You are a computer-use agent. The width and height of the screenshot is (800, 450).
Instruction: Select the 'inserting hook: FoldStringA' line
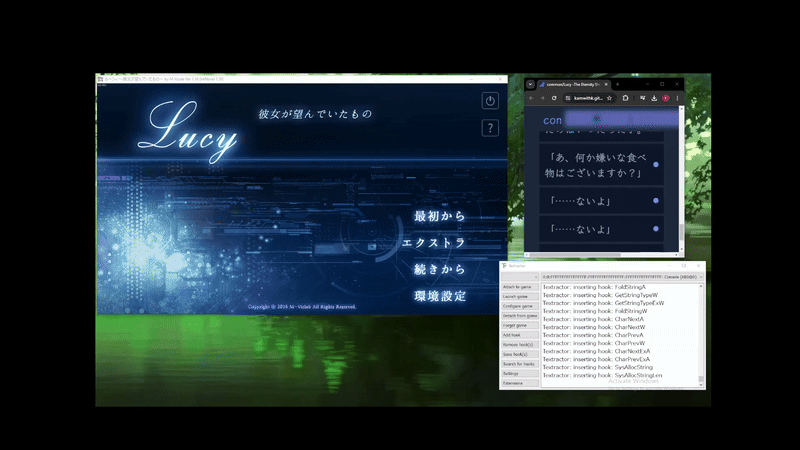coord(594,287)
